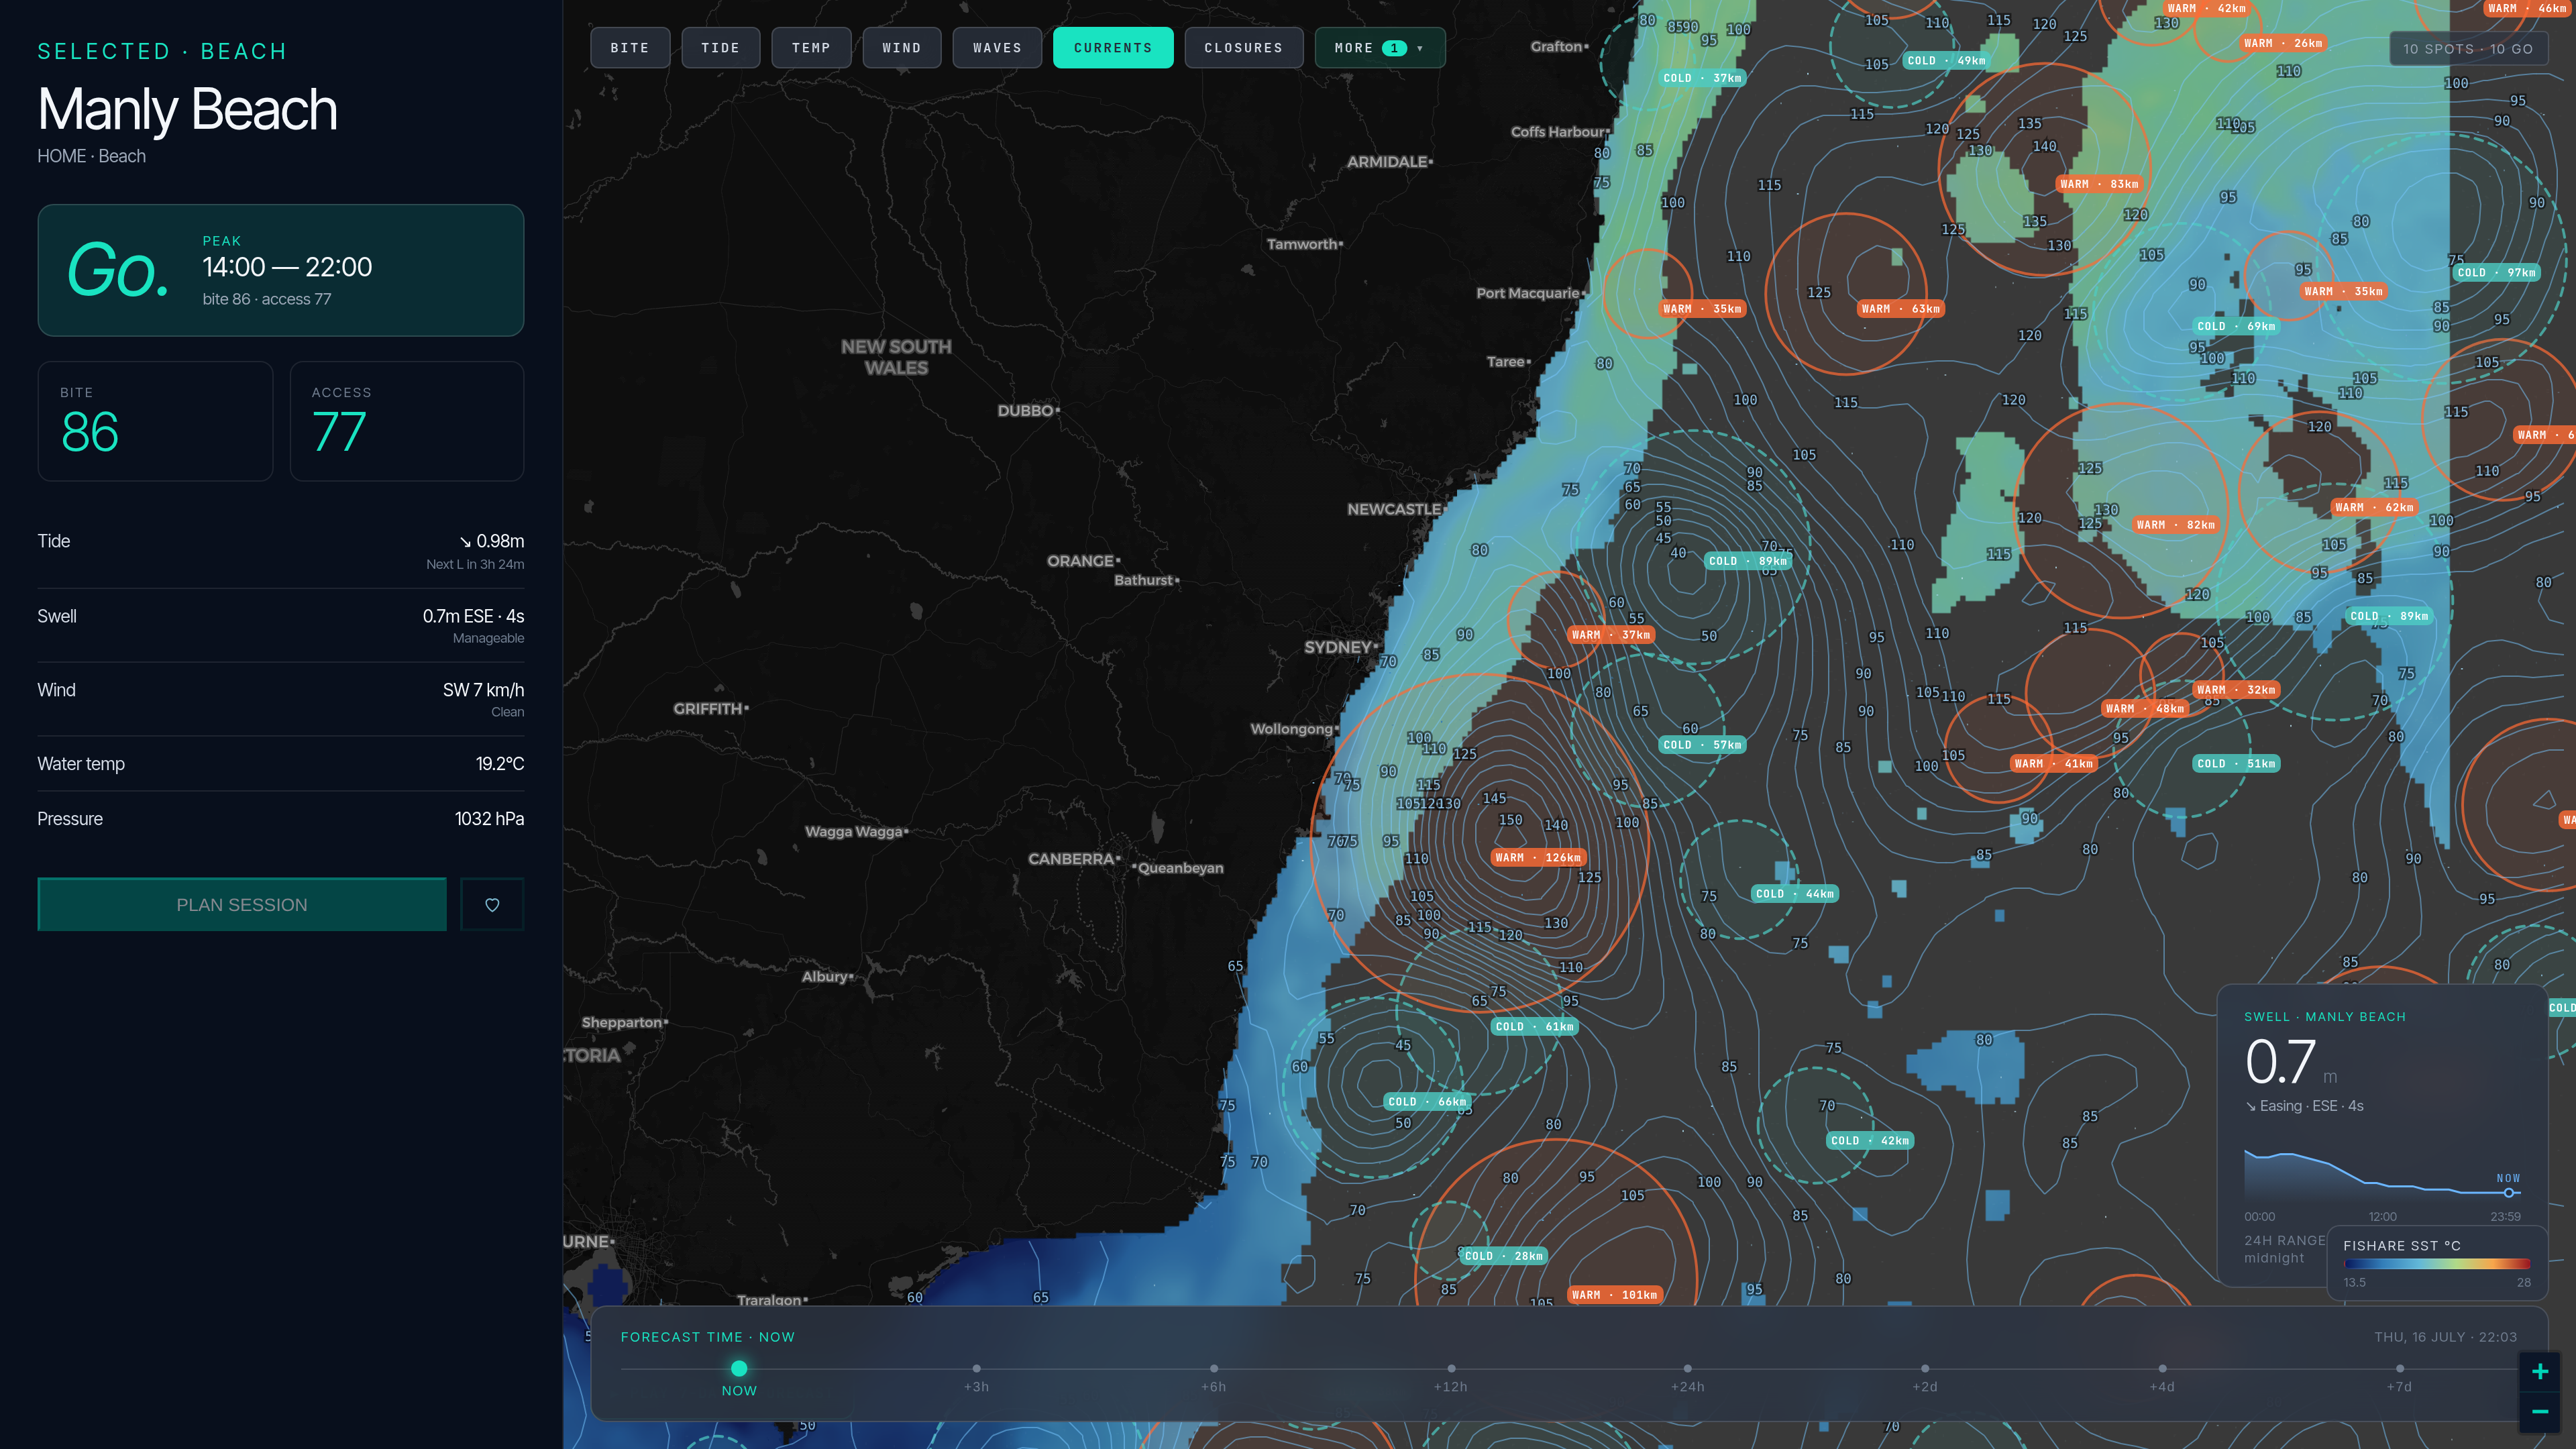The width and height of the screenshot is (2576, 1449).
Task: Toggle the WAVES map layer
Action: [x=997, y=48]
